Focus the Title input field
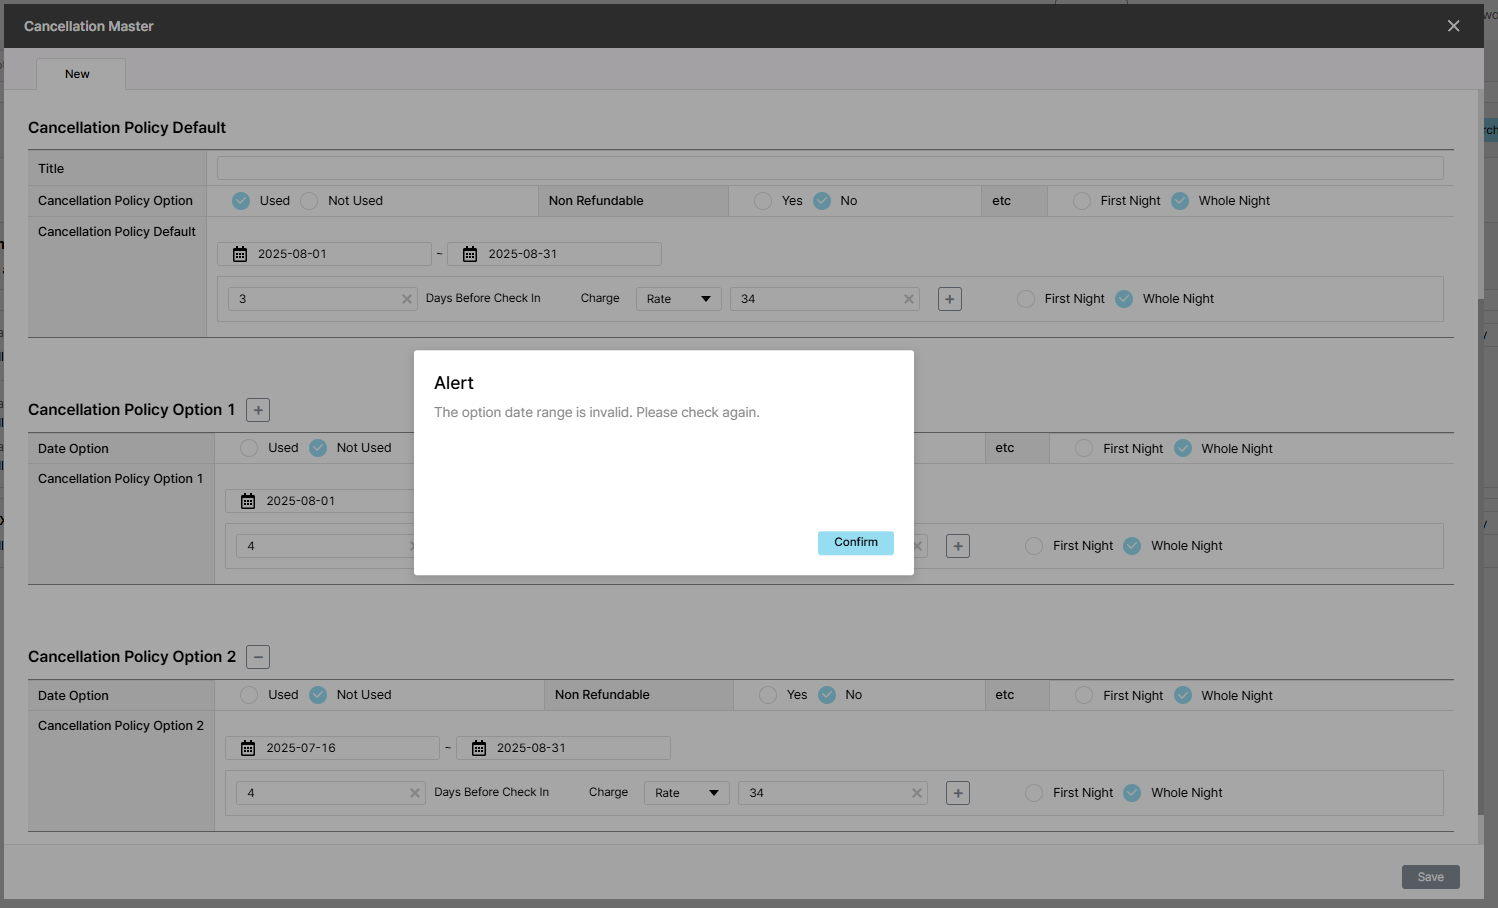This screenshot has height=908, width=1498. tap(830, 168)
